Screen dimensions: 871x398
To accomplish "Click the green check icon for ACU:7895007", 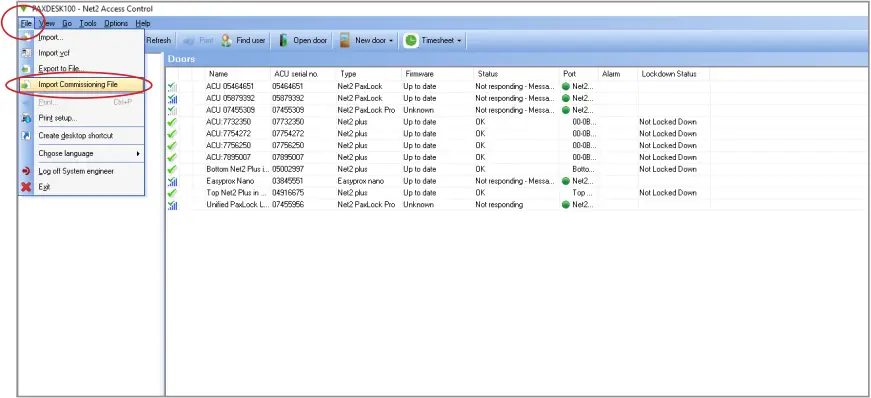I will [x=172, y=157].
